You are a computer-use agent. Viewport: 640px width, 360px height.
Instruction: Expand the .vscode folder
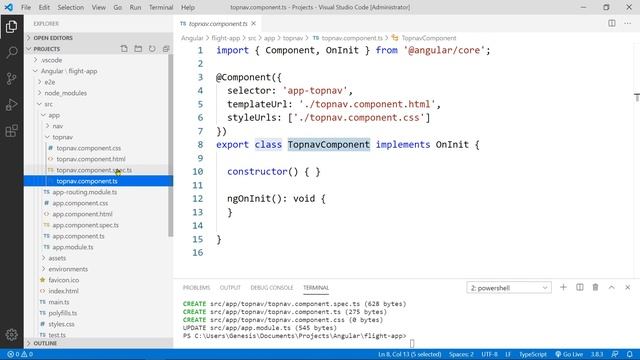[52, 60]
